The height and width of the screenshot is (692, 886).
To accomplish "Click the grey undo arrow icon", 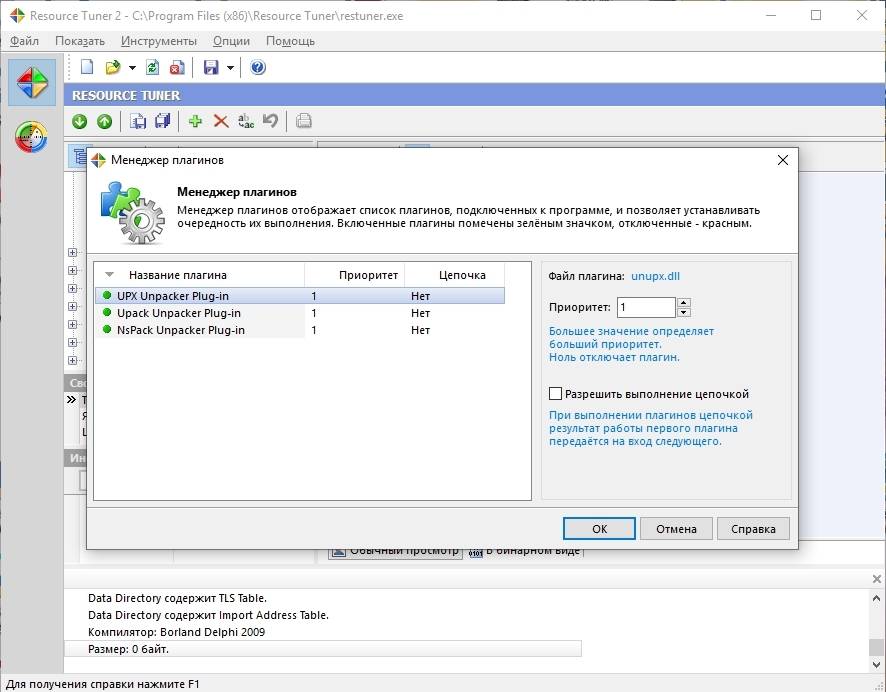I will pos(271,121).
